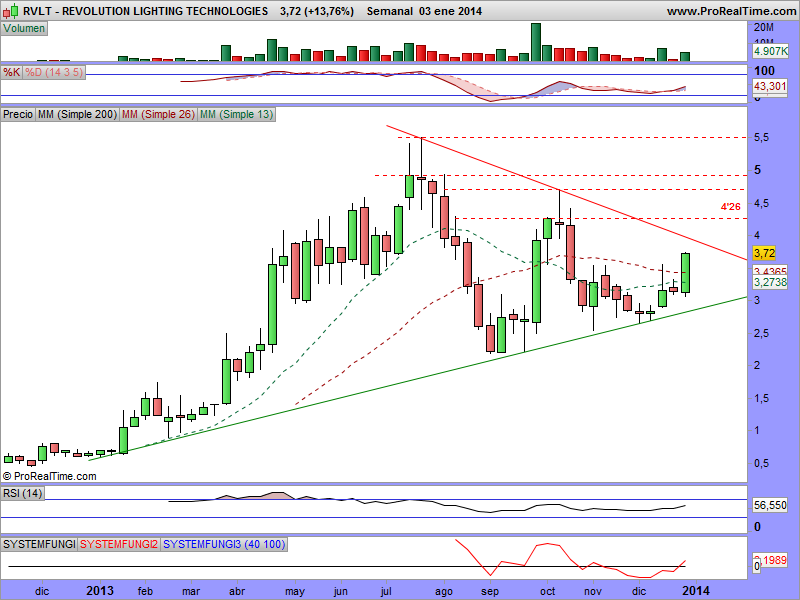Click the 2,5 price axis label
Screen dimensions: 800x600
click(x=762, y=333)
